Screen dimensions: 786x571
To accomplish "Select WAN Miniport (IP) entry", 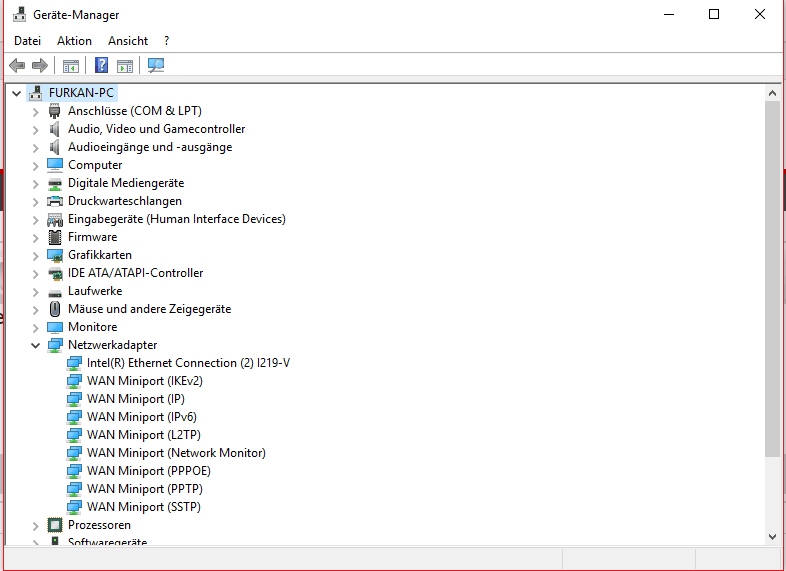I will click(136, 399).
